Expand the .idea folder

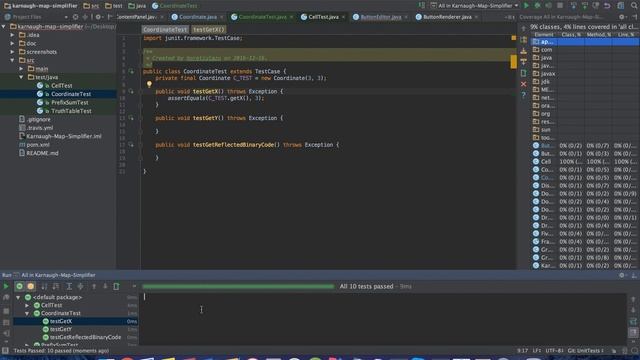click(12, 35)
